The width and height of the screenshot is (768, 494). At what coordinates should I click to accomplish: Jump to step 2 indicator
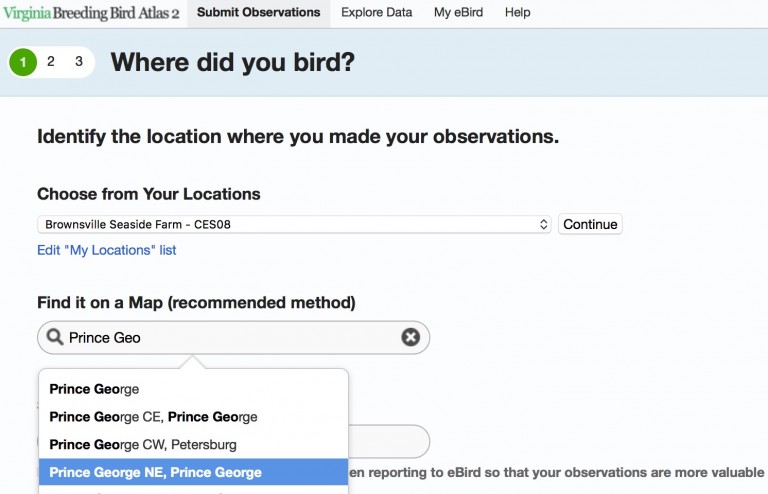(x=51, y=62)
